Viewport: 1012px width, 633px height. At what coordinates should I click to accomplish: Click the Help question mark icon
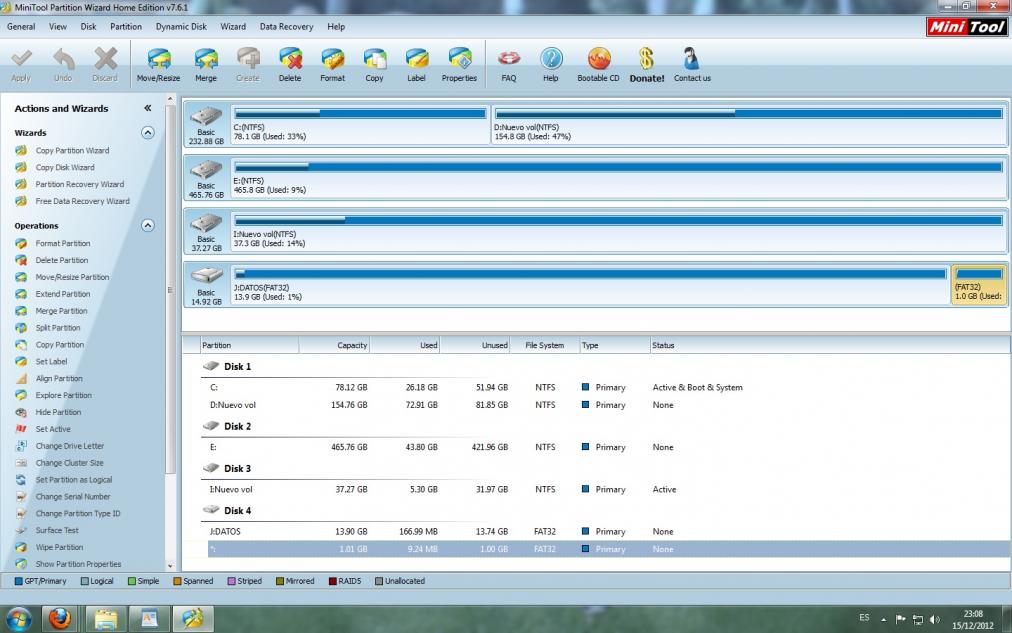coord(551,59)
